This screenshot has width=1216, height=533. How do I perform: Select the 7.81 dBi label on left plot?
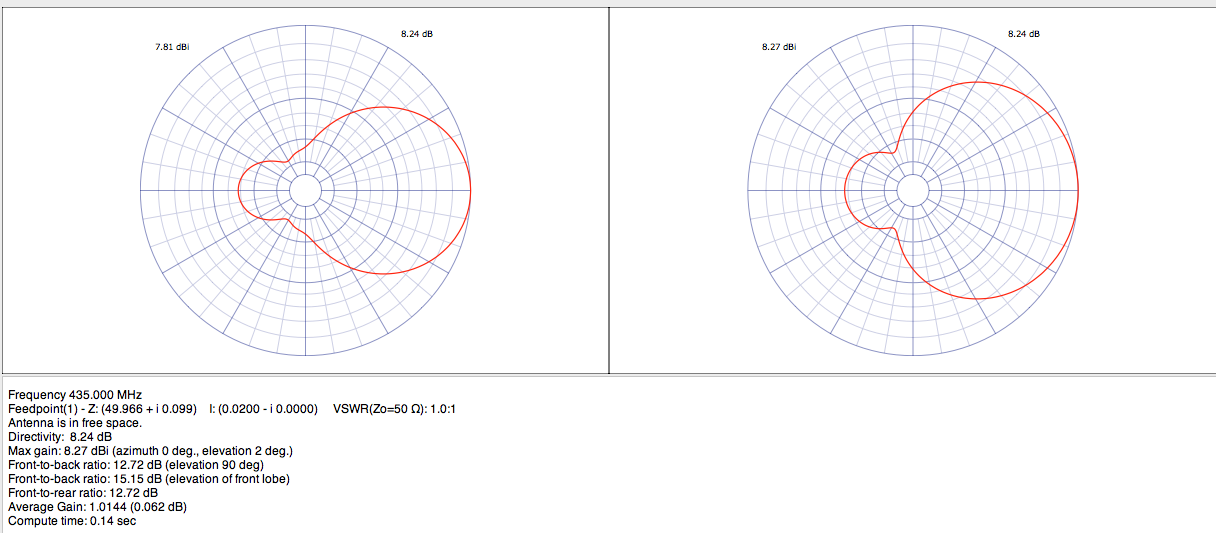(x=172, y=47)
